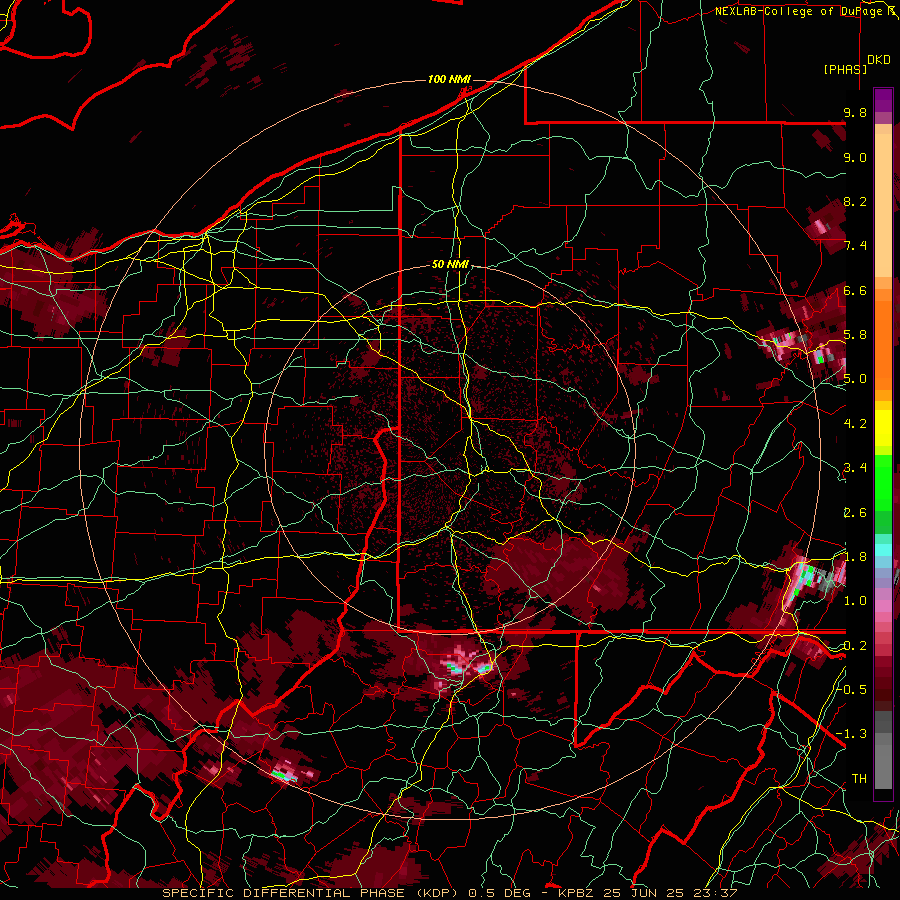Click the 50 NMI range ring label
Image resolution: width=900 pixels, height=900 pixels.
(x=451, y=265)
